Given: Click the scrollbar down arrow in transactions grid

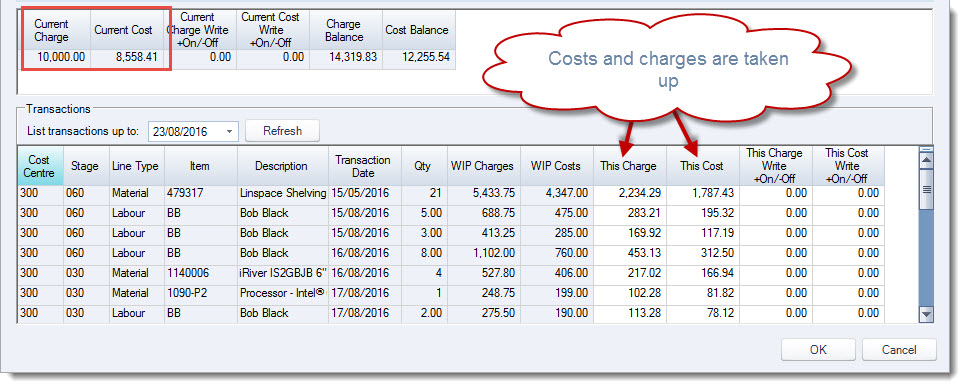Looking at the screenshot, I should 926,314.
